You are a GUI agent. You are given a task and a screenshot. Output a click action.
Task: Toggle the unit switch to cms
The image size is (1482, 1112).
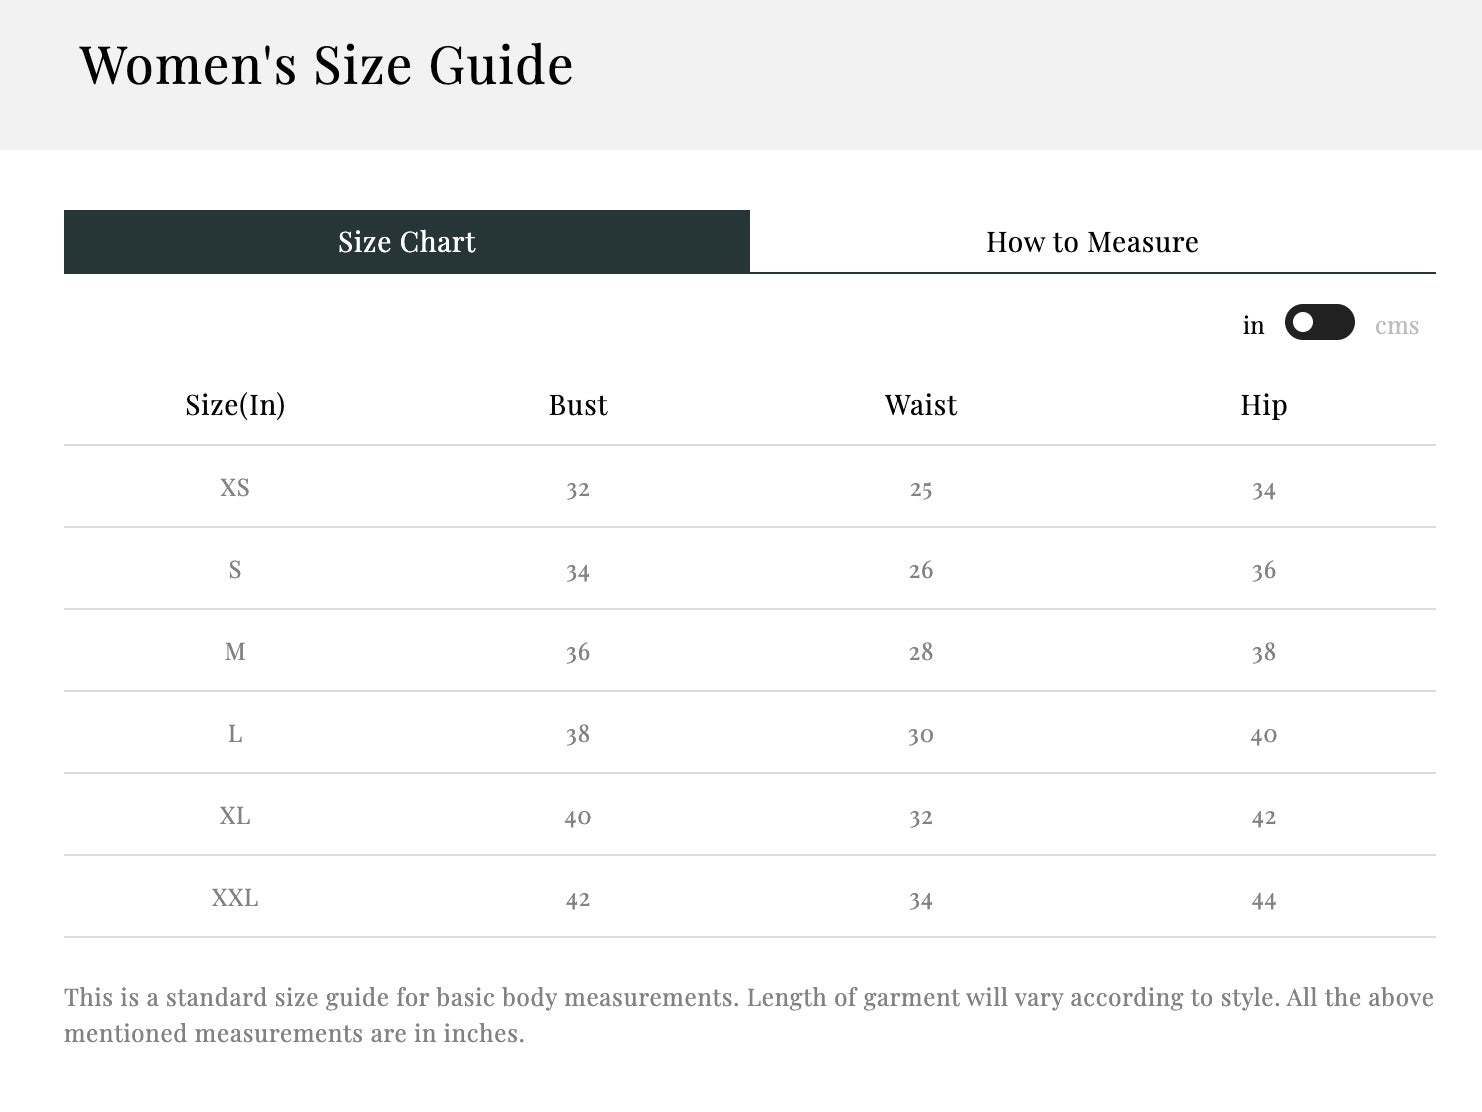tap(1319, 323)
